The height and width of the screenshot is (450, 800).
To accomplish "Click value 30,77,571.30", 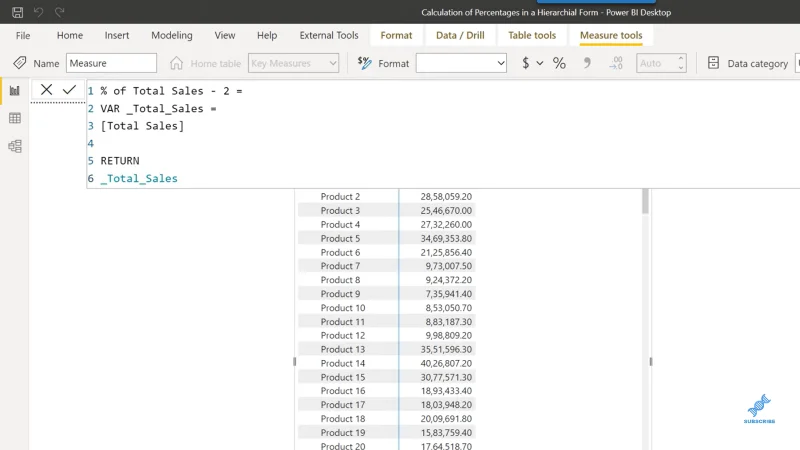I will 446,377.
